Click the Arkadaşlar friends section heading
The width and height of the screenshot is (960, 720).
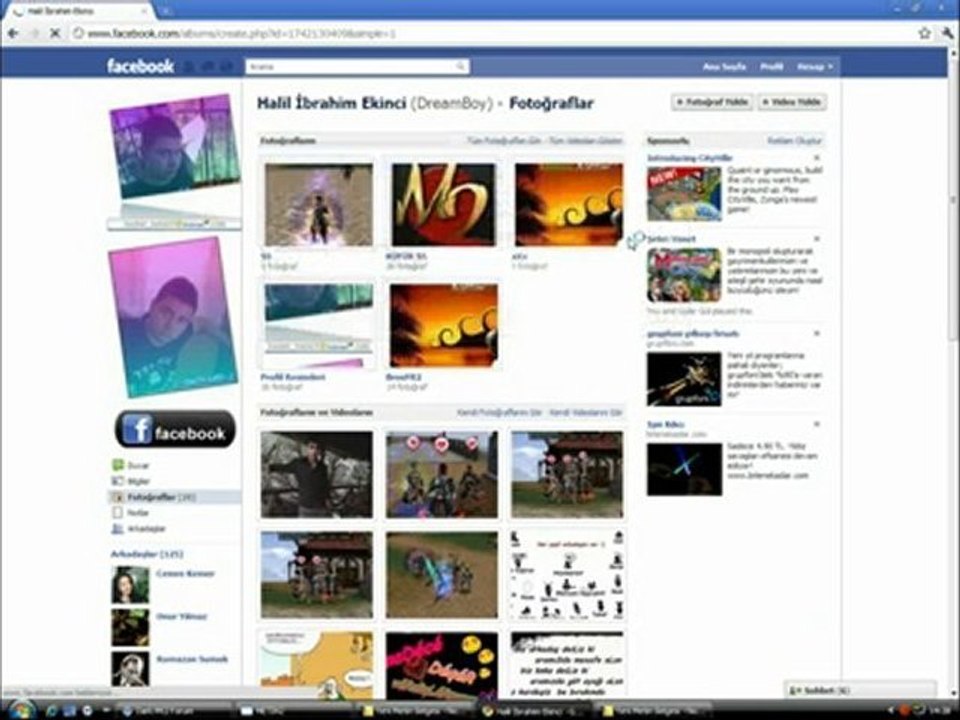[146, 554]
